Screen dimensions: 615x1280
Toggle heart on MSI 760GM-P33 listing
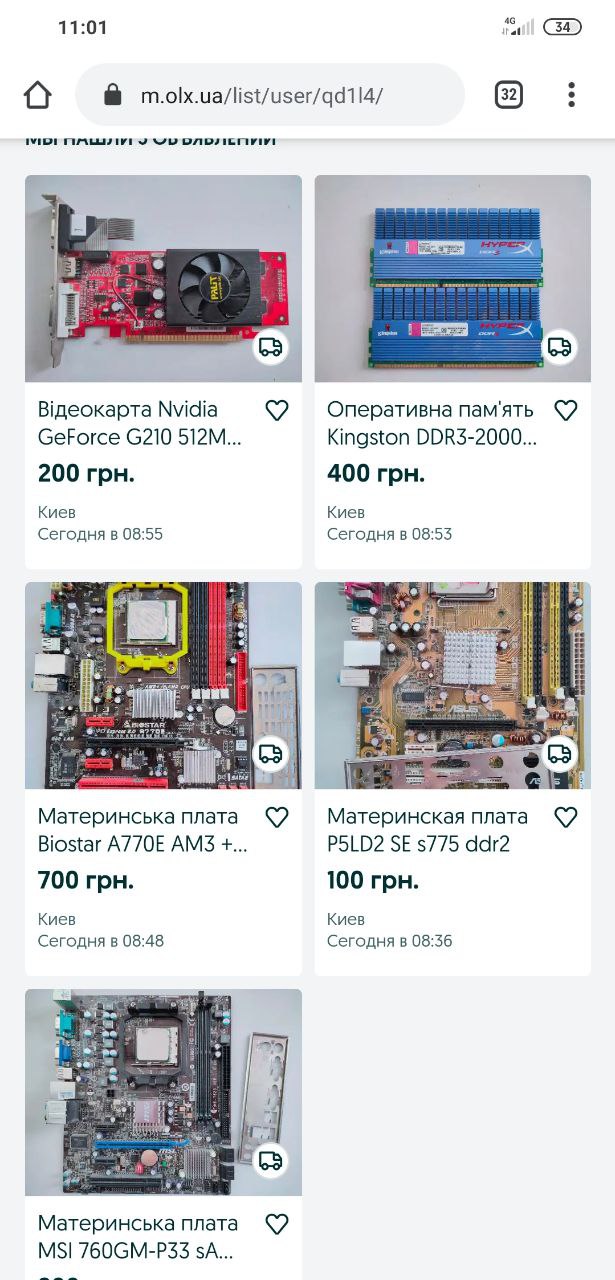pos(277,1224)
